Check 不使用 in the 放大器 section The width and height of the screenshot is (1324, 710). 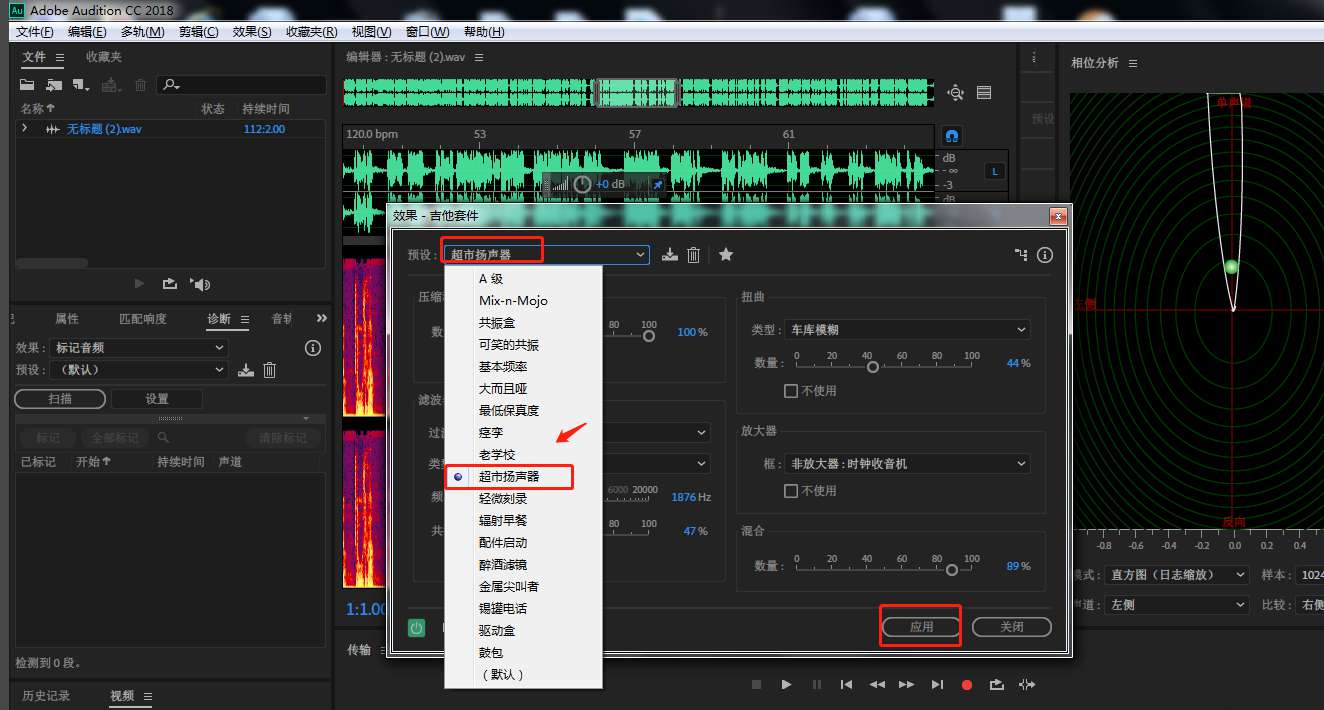tap(789, 490)
